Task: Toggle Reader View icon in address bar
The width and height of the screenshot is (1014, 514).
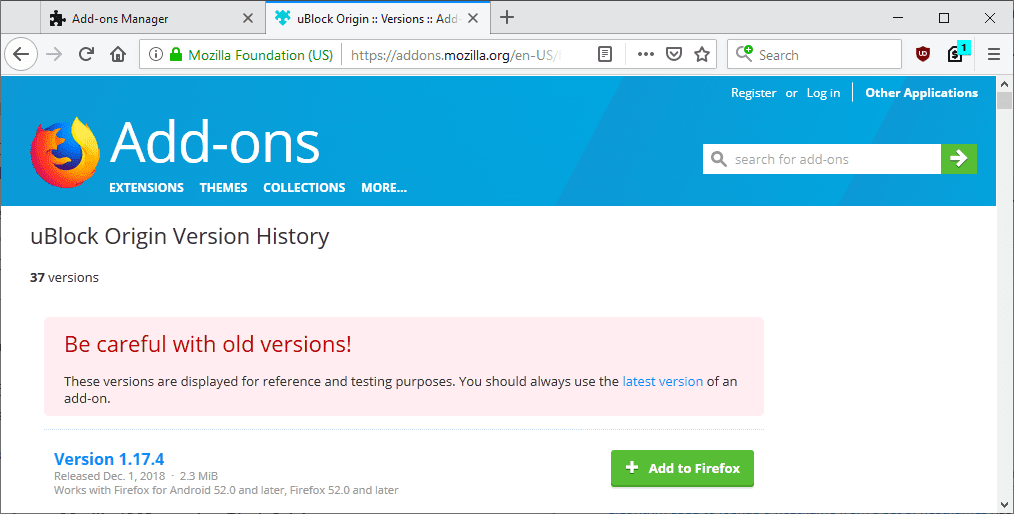Action: point(605,54)
